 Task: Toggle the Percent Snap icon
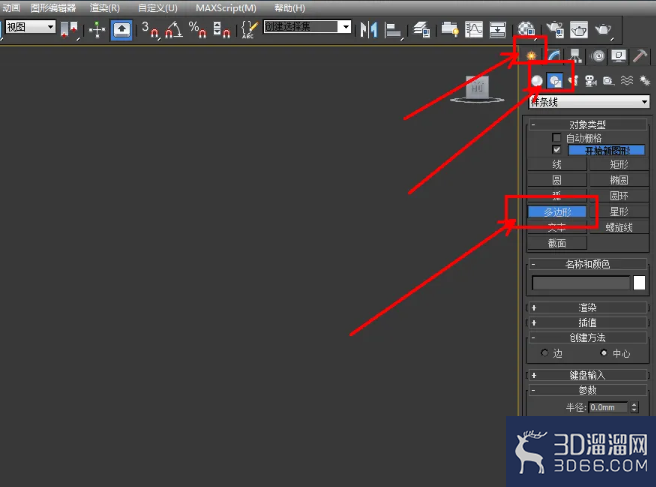pos(197,30)
